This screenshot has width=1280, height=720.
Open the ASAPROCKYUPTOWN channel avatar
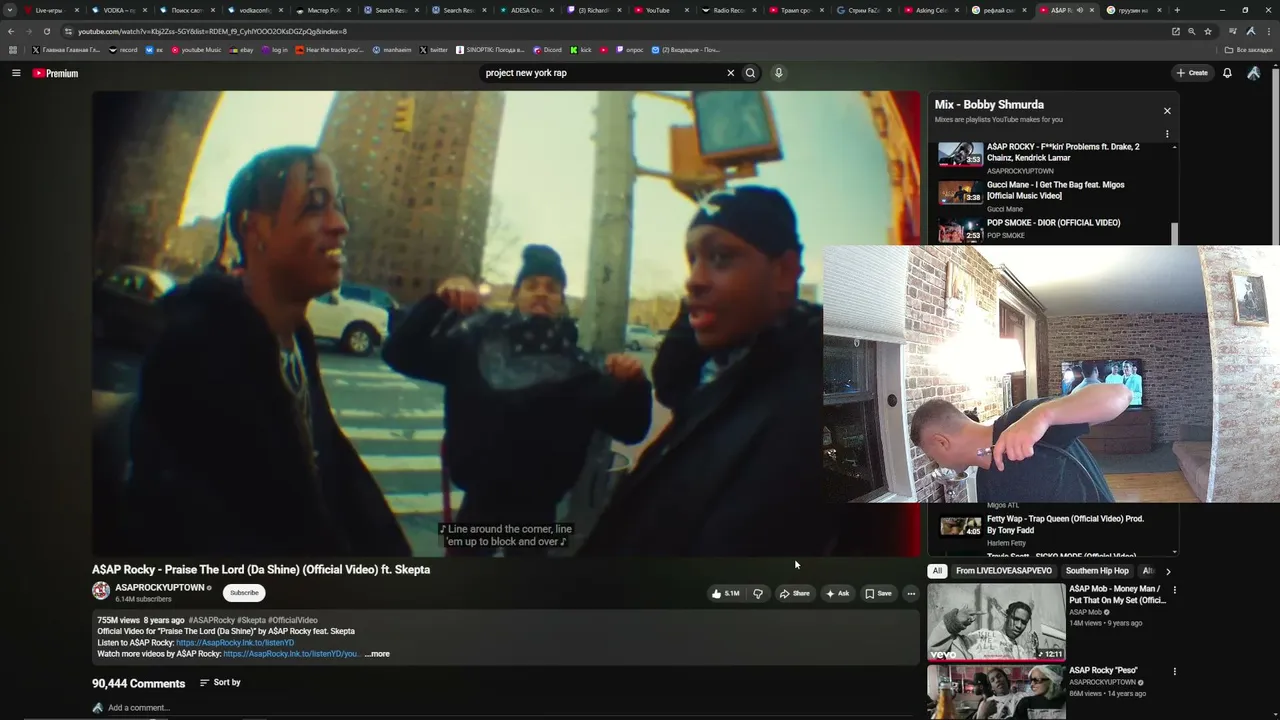tap(101, 591)
